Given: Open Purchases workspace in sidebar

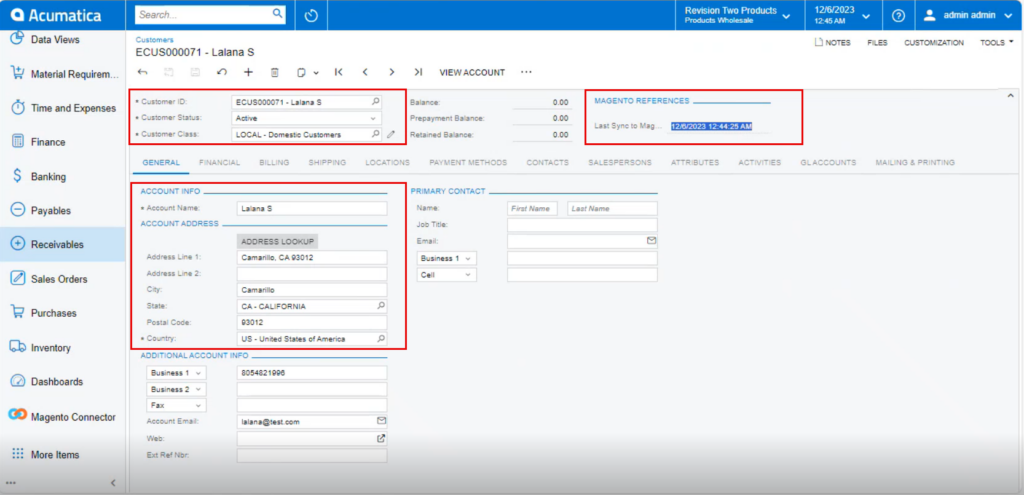Looking at the screenshot, I should [x=63, y=313].
